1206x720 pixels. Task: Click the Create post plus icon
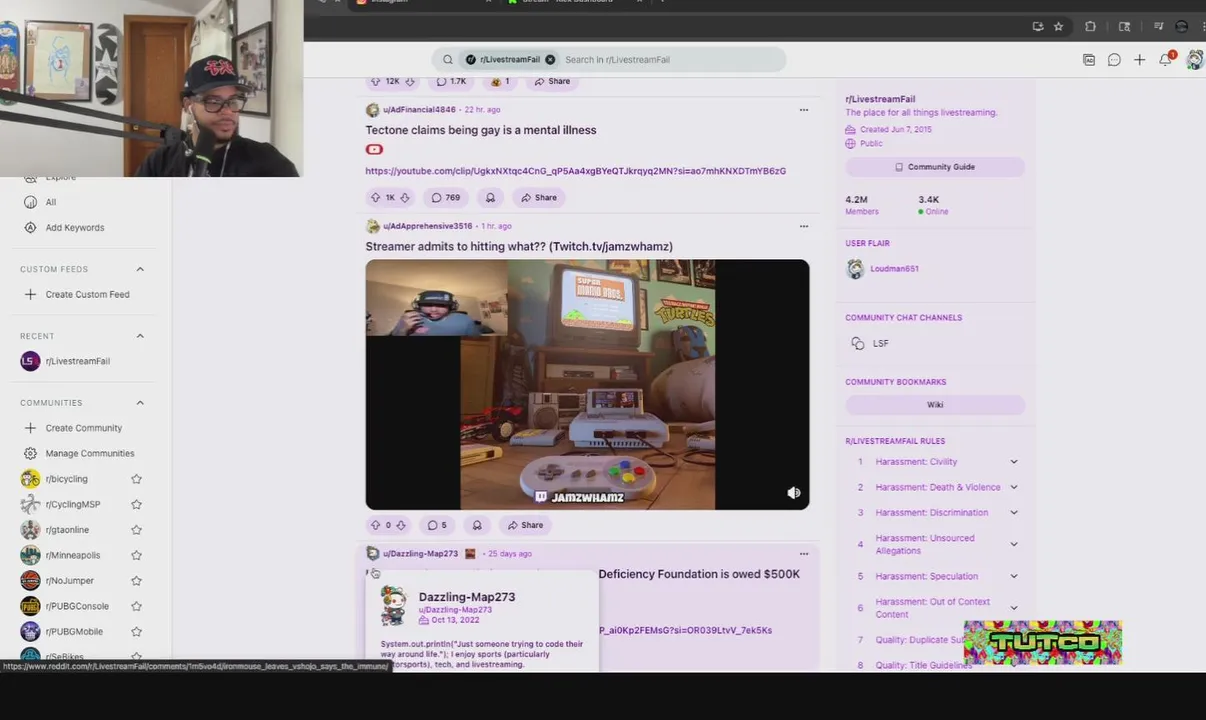(x=1139, y=60)
